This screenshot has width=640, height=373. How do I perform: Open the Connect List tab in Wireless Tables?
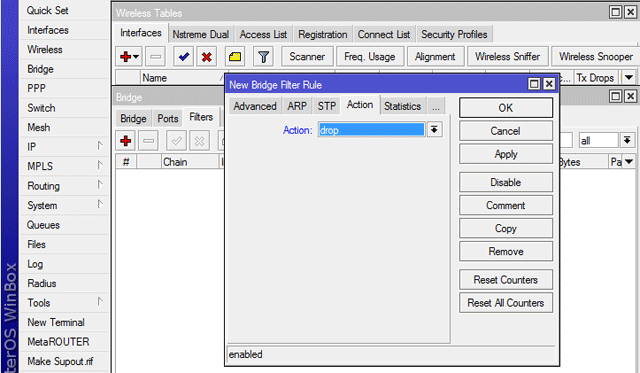tap(384, 34)
